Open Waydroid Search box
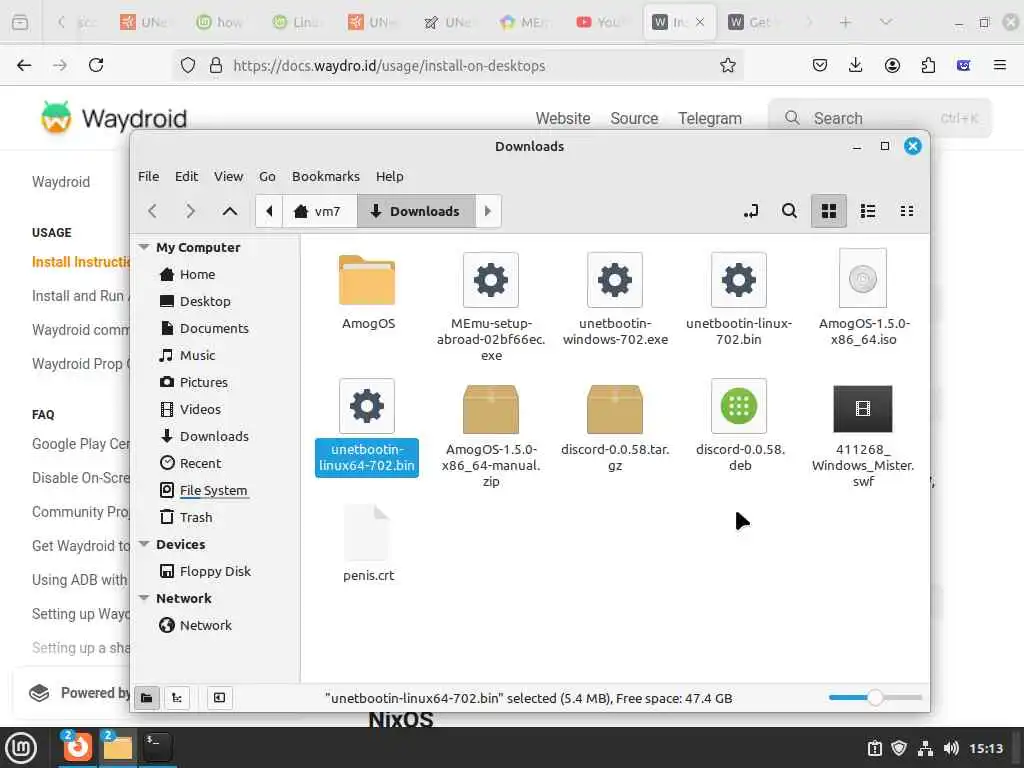Viewport: 1024px width, 768px height. pyautogui.click(x=880, y=118)
